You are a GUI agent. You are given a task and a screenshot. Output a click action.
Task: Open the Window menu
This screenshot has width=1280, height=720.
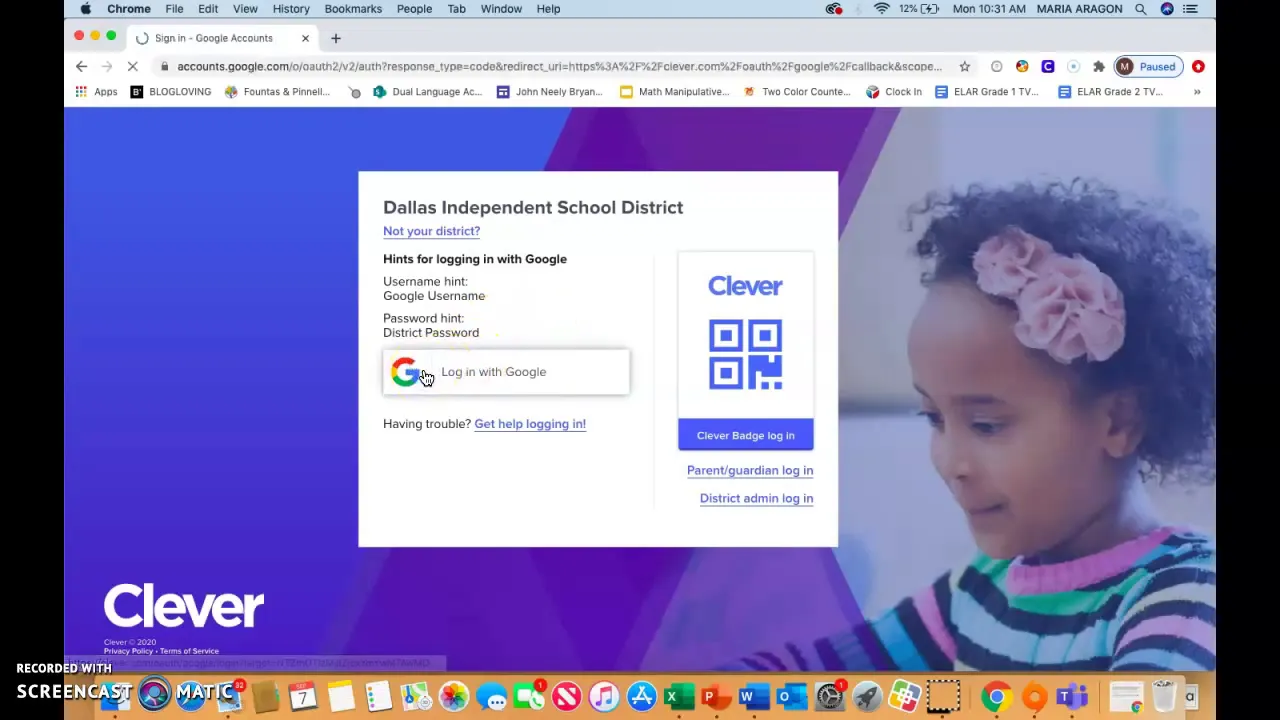click(501, 9)
